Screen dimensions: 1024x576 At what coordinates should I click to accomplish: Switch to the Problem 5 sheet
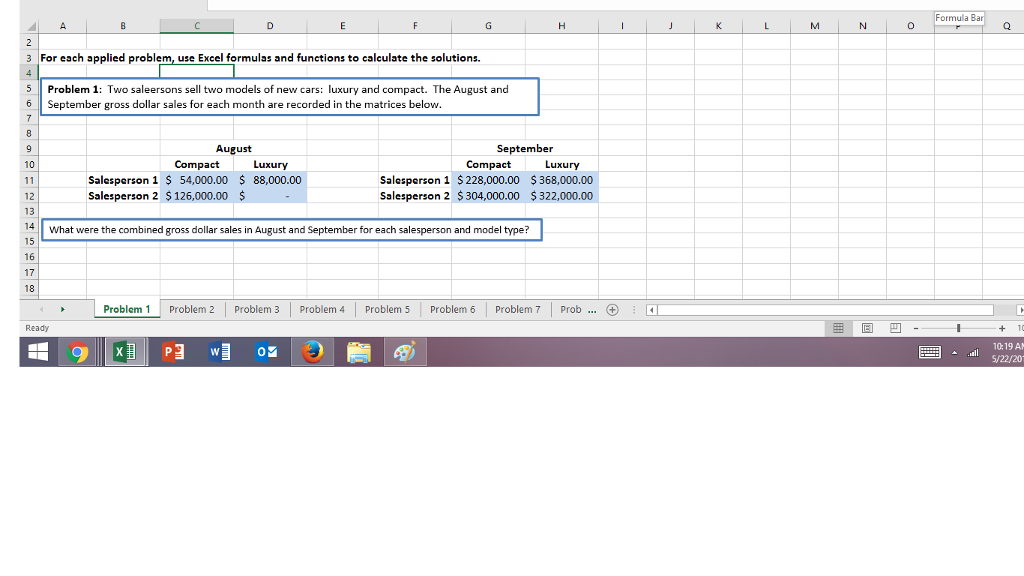pyautogui.click(x=387, y=309)
